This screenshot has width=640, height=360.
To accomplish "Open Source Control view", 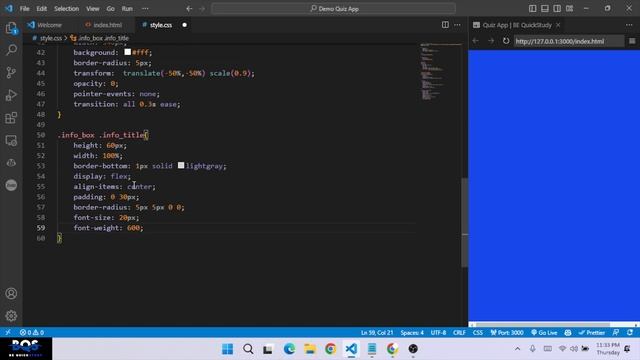I will [11, 73].
